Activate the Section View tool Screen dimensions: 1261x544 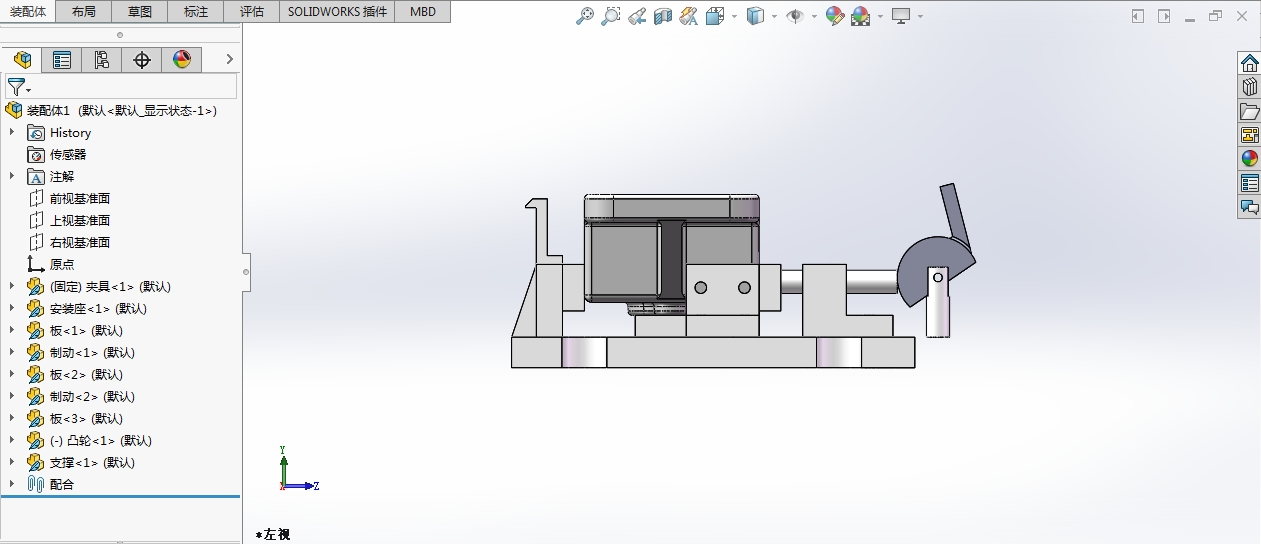coord(663,16)
